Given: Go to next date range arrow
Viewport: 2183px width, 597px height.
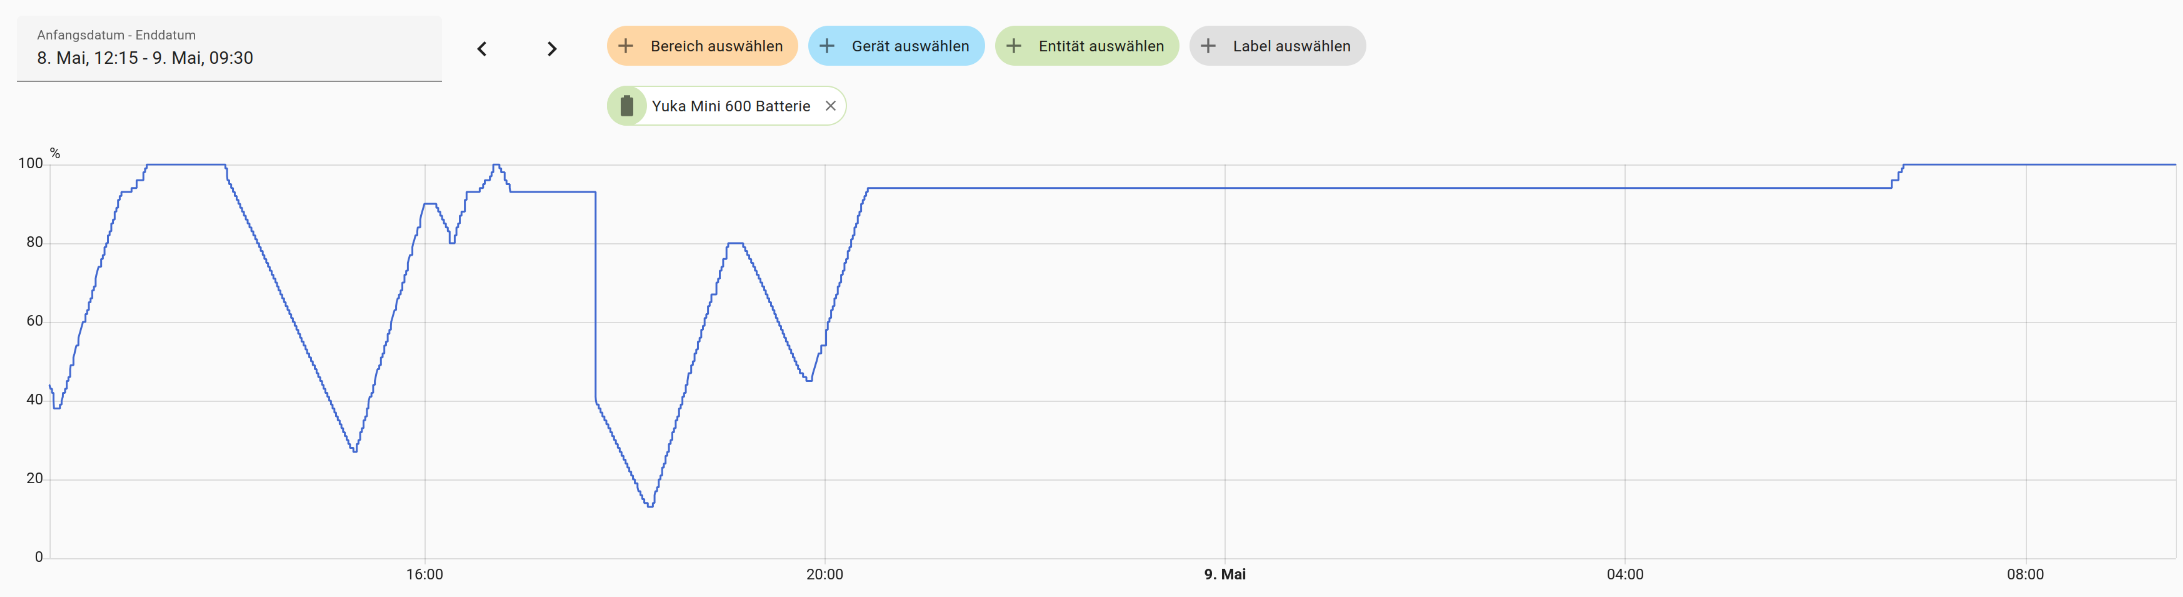Looking at the screenshot, I should (552, 49).
